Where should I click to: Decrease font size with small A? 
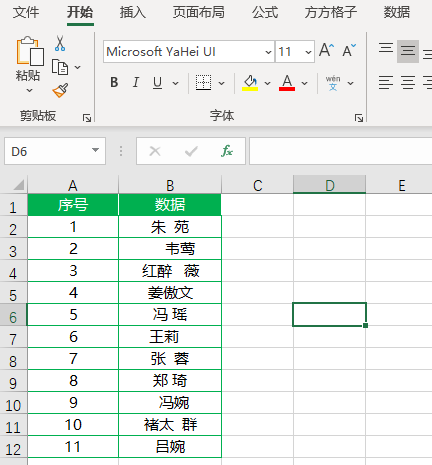pyautogui.click(x=349, y=51)
